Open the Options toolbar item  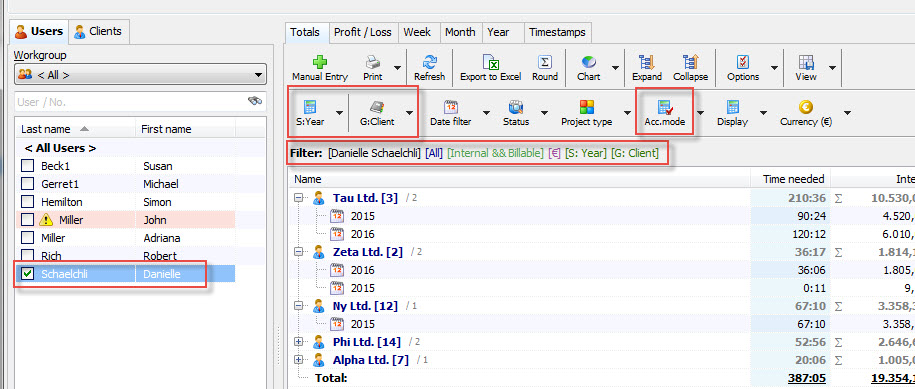[743, 62]
